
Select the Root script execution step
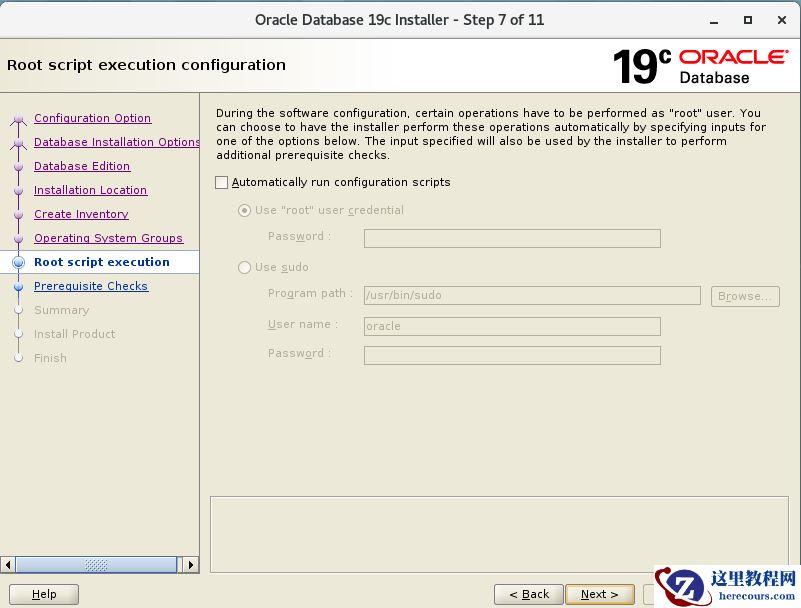102,262
